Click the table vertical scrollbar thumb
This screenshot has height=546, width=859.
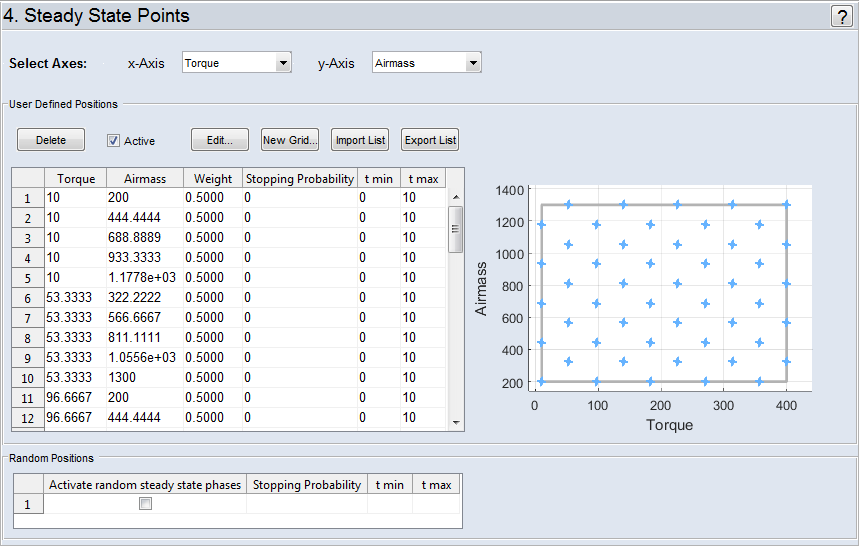pos(456,228)
